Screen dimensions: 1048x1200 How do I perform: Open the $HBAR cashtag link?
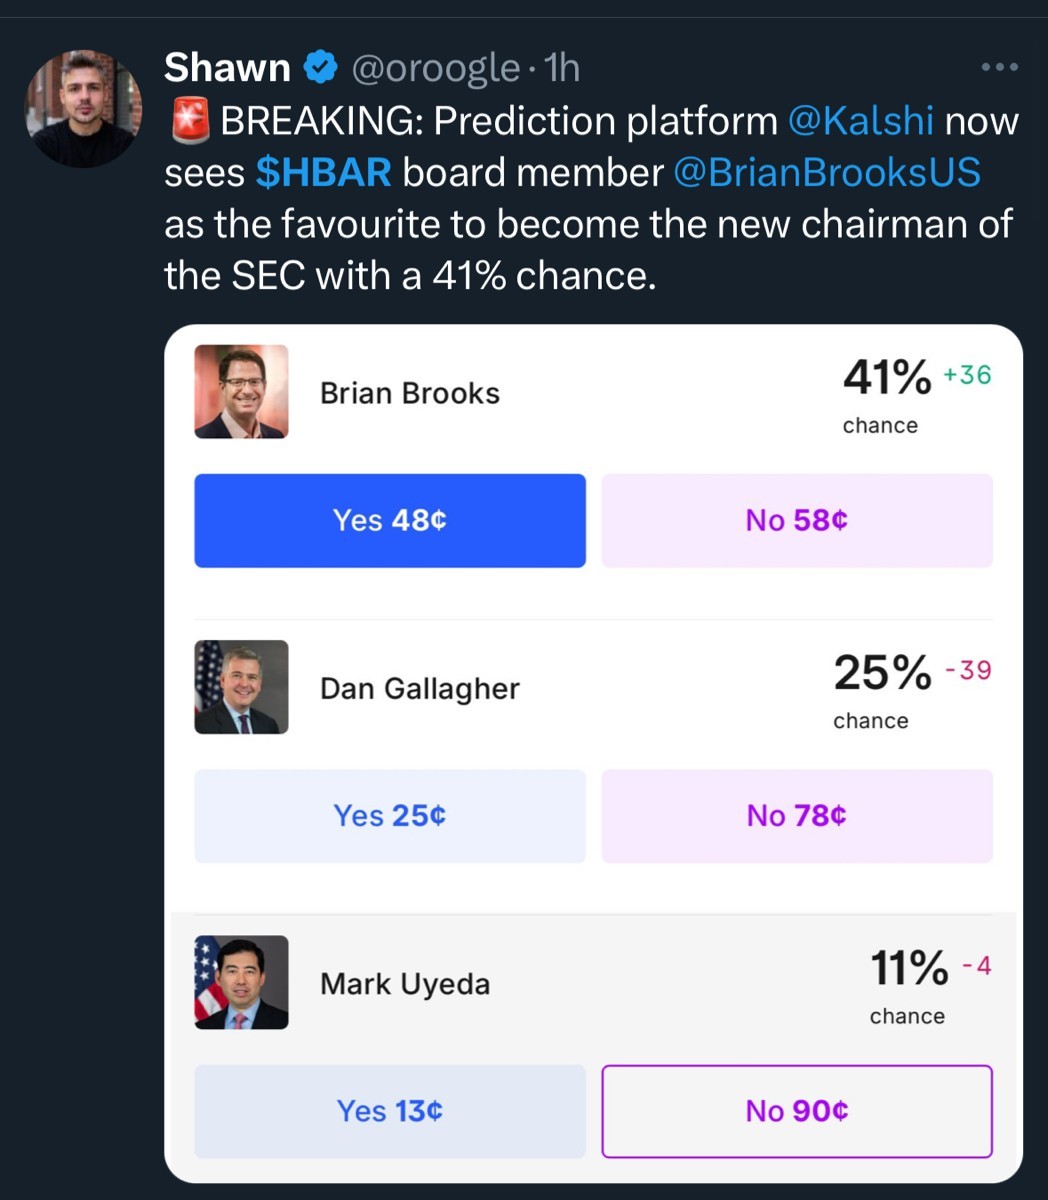323,173
